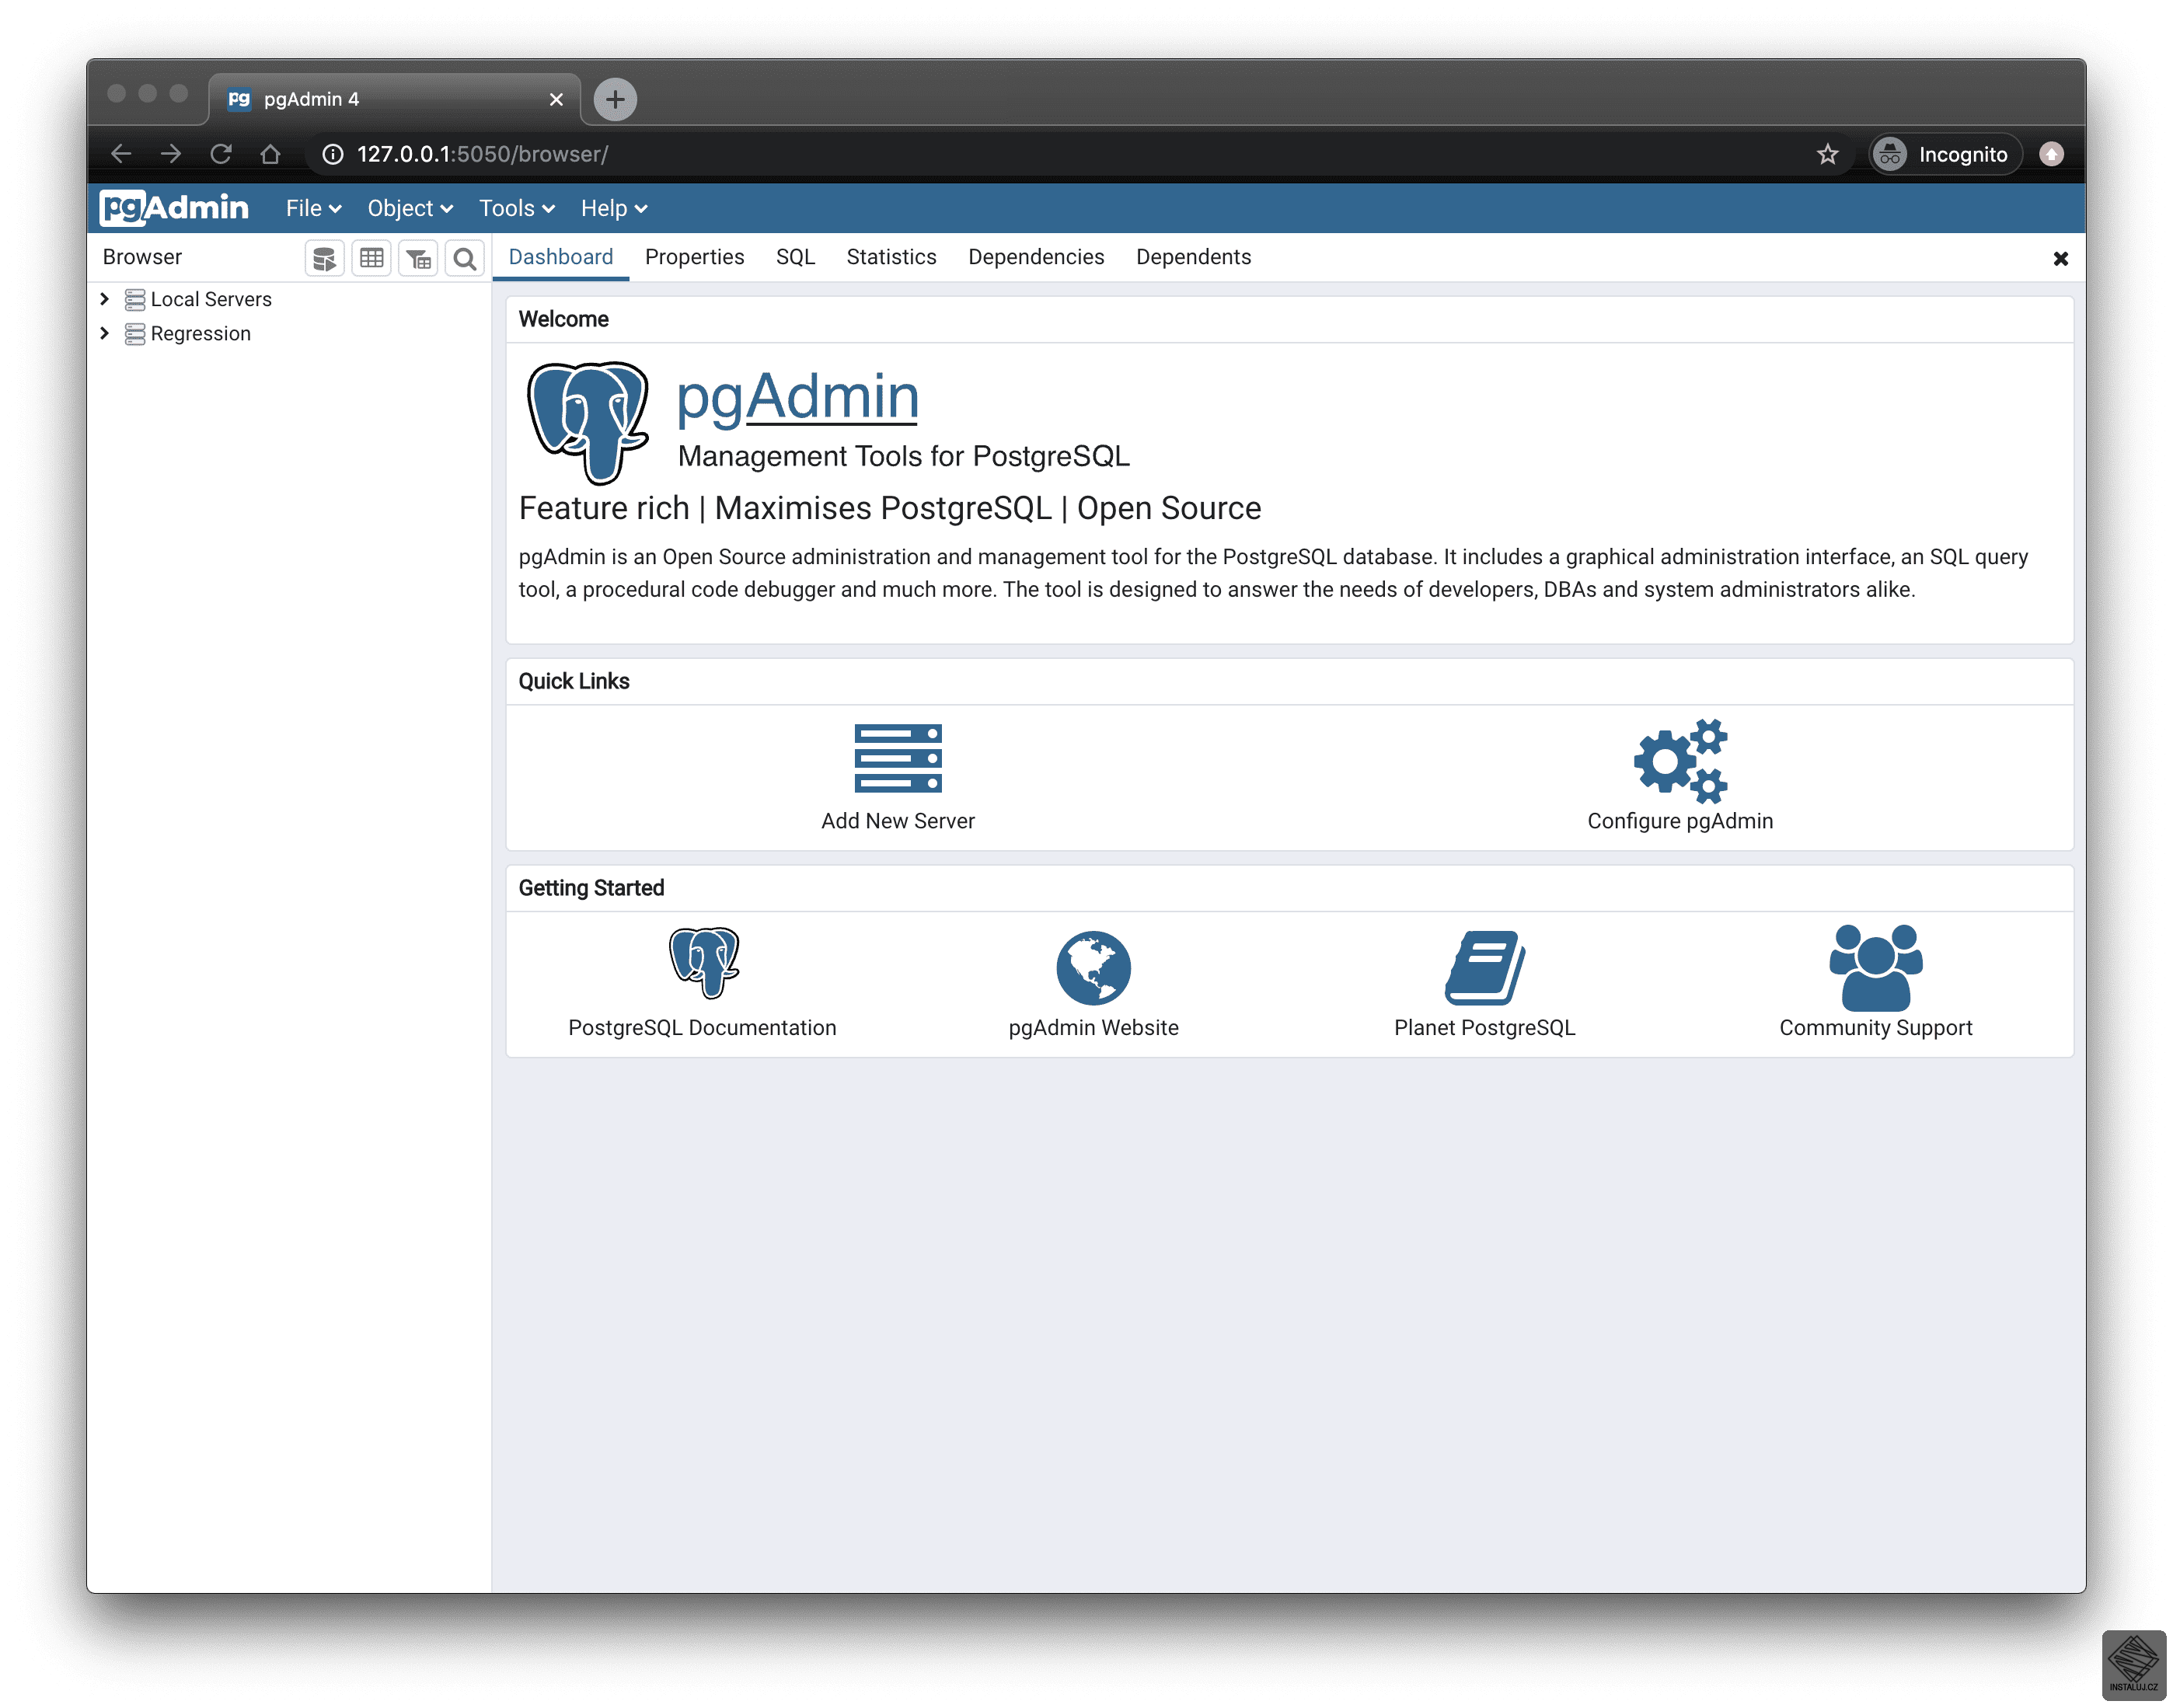Open the Tools menu
2173x1708 pixels.
click(516, 208)
